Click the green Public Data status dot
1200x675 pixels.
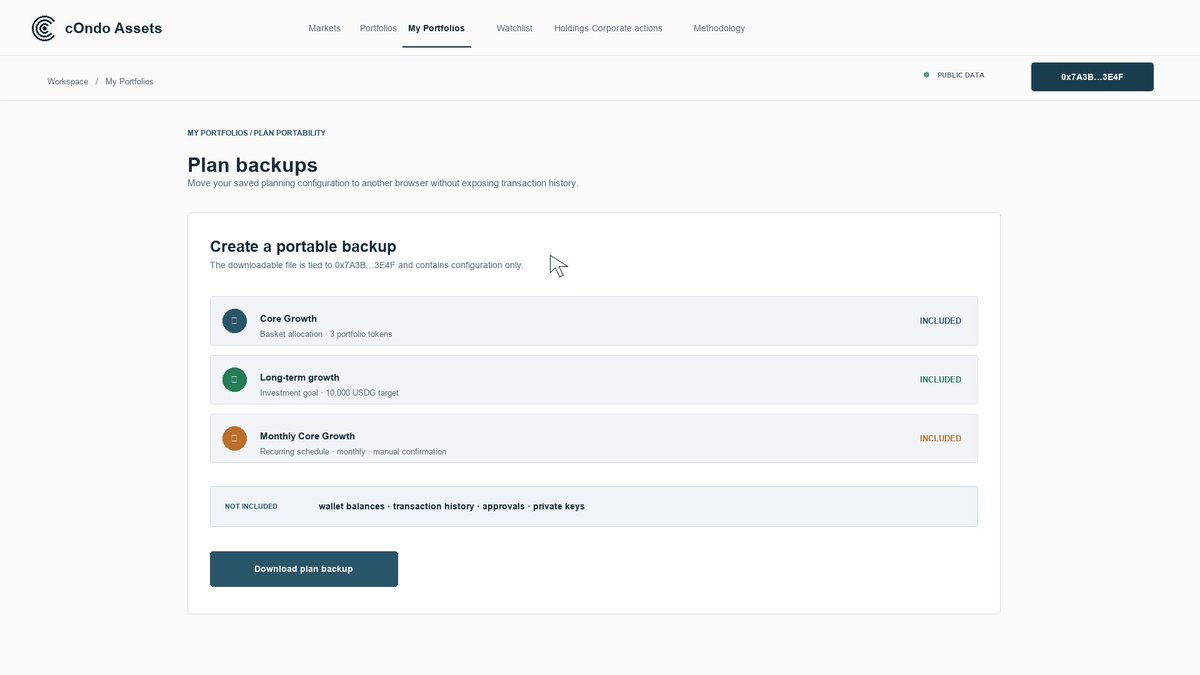[926, 75]
